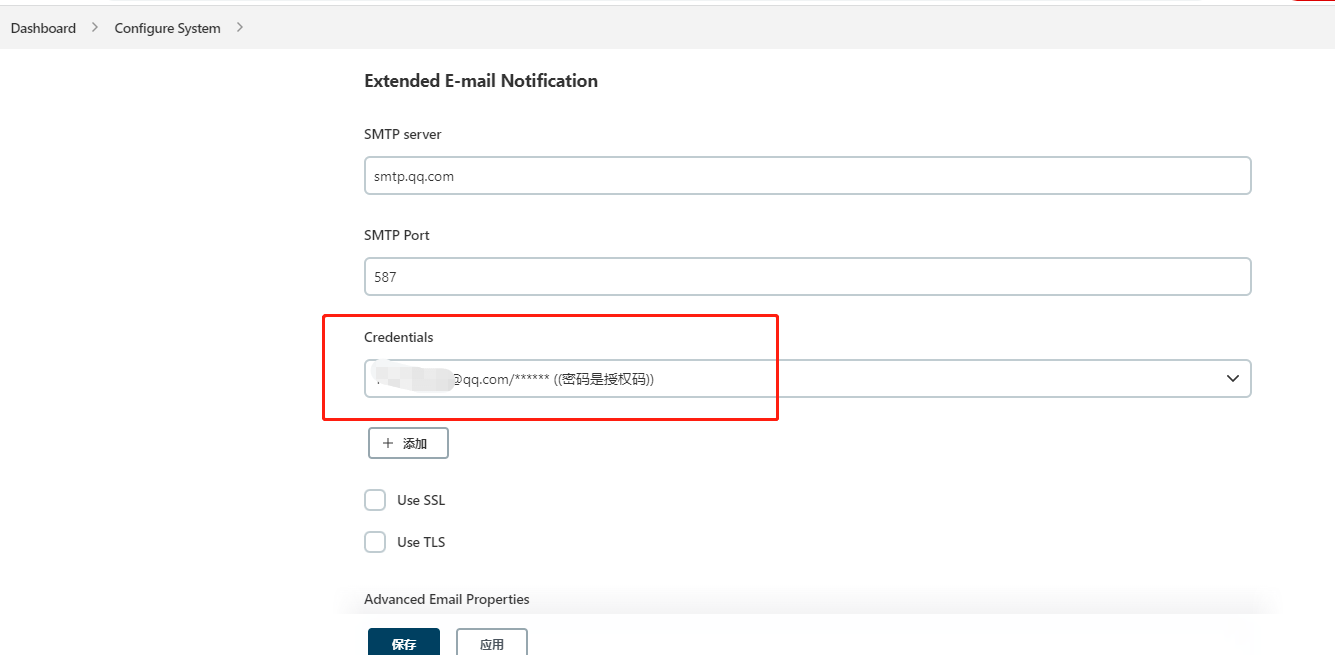Click into the SMTP Port field showing 587

[x=807, y=277]
